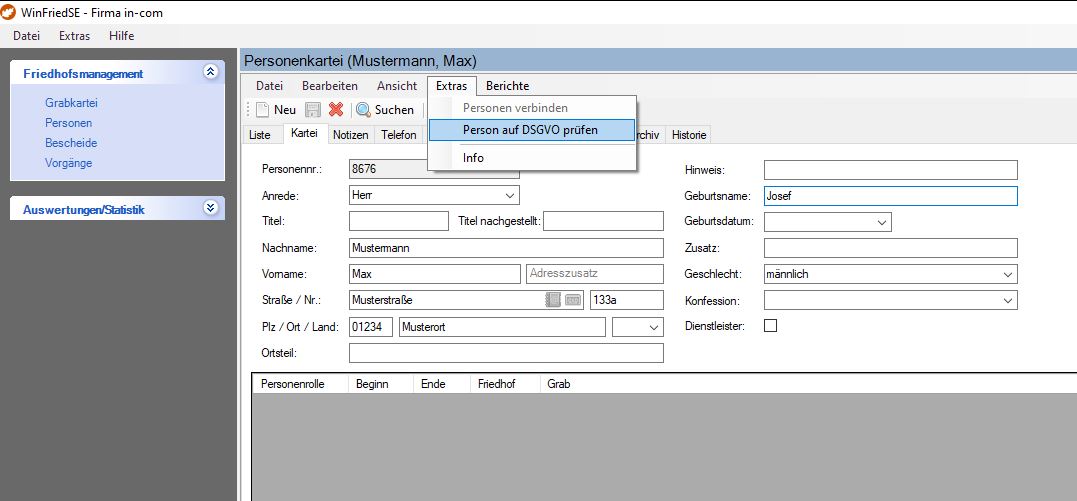
Task: Open the Anrede dropdown
Action: coord(510,195)
